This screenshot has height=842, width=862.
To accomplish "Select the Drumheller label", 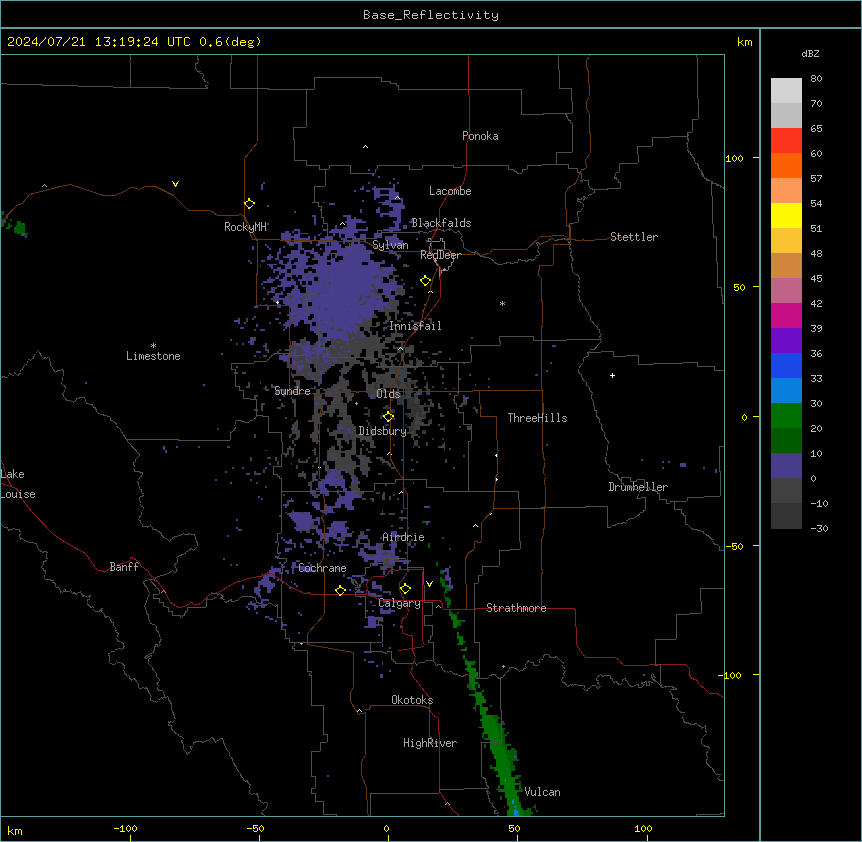I will click(638, 487).
